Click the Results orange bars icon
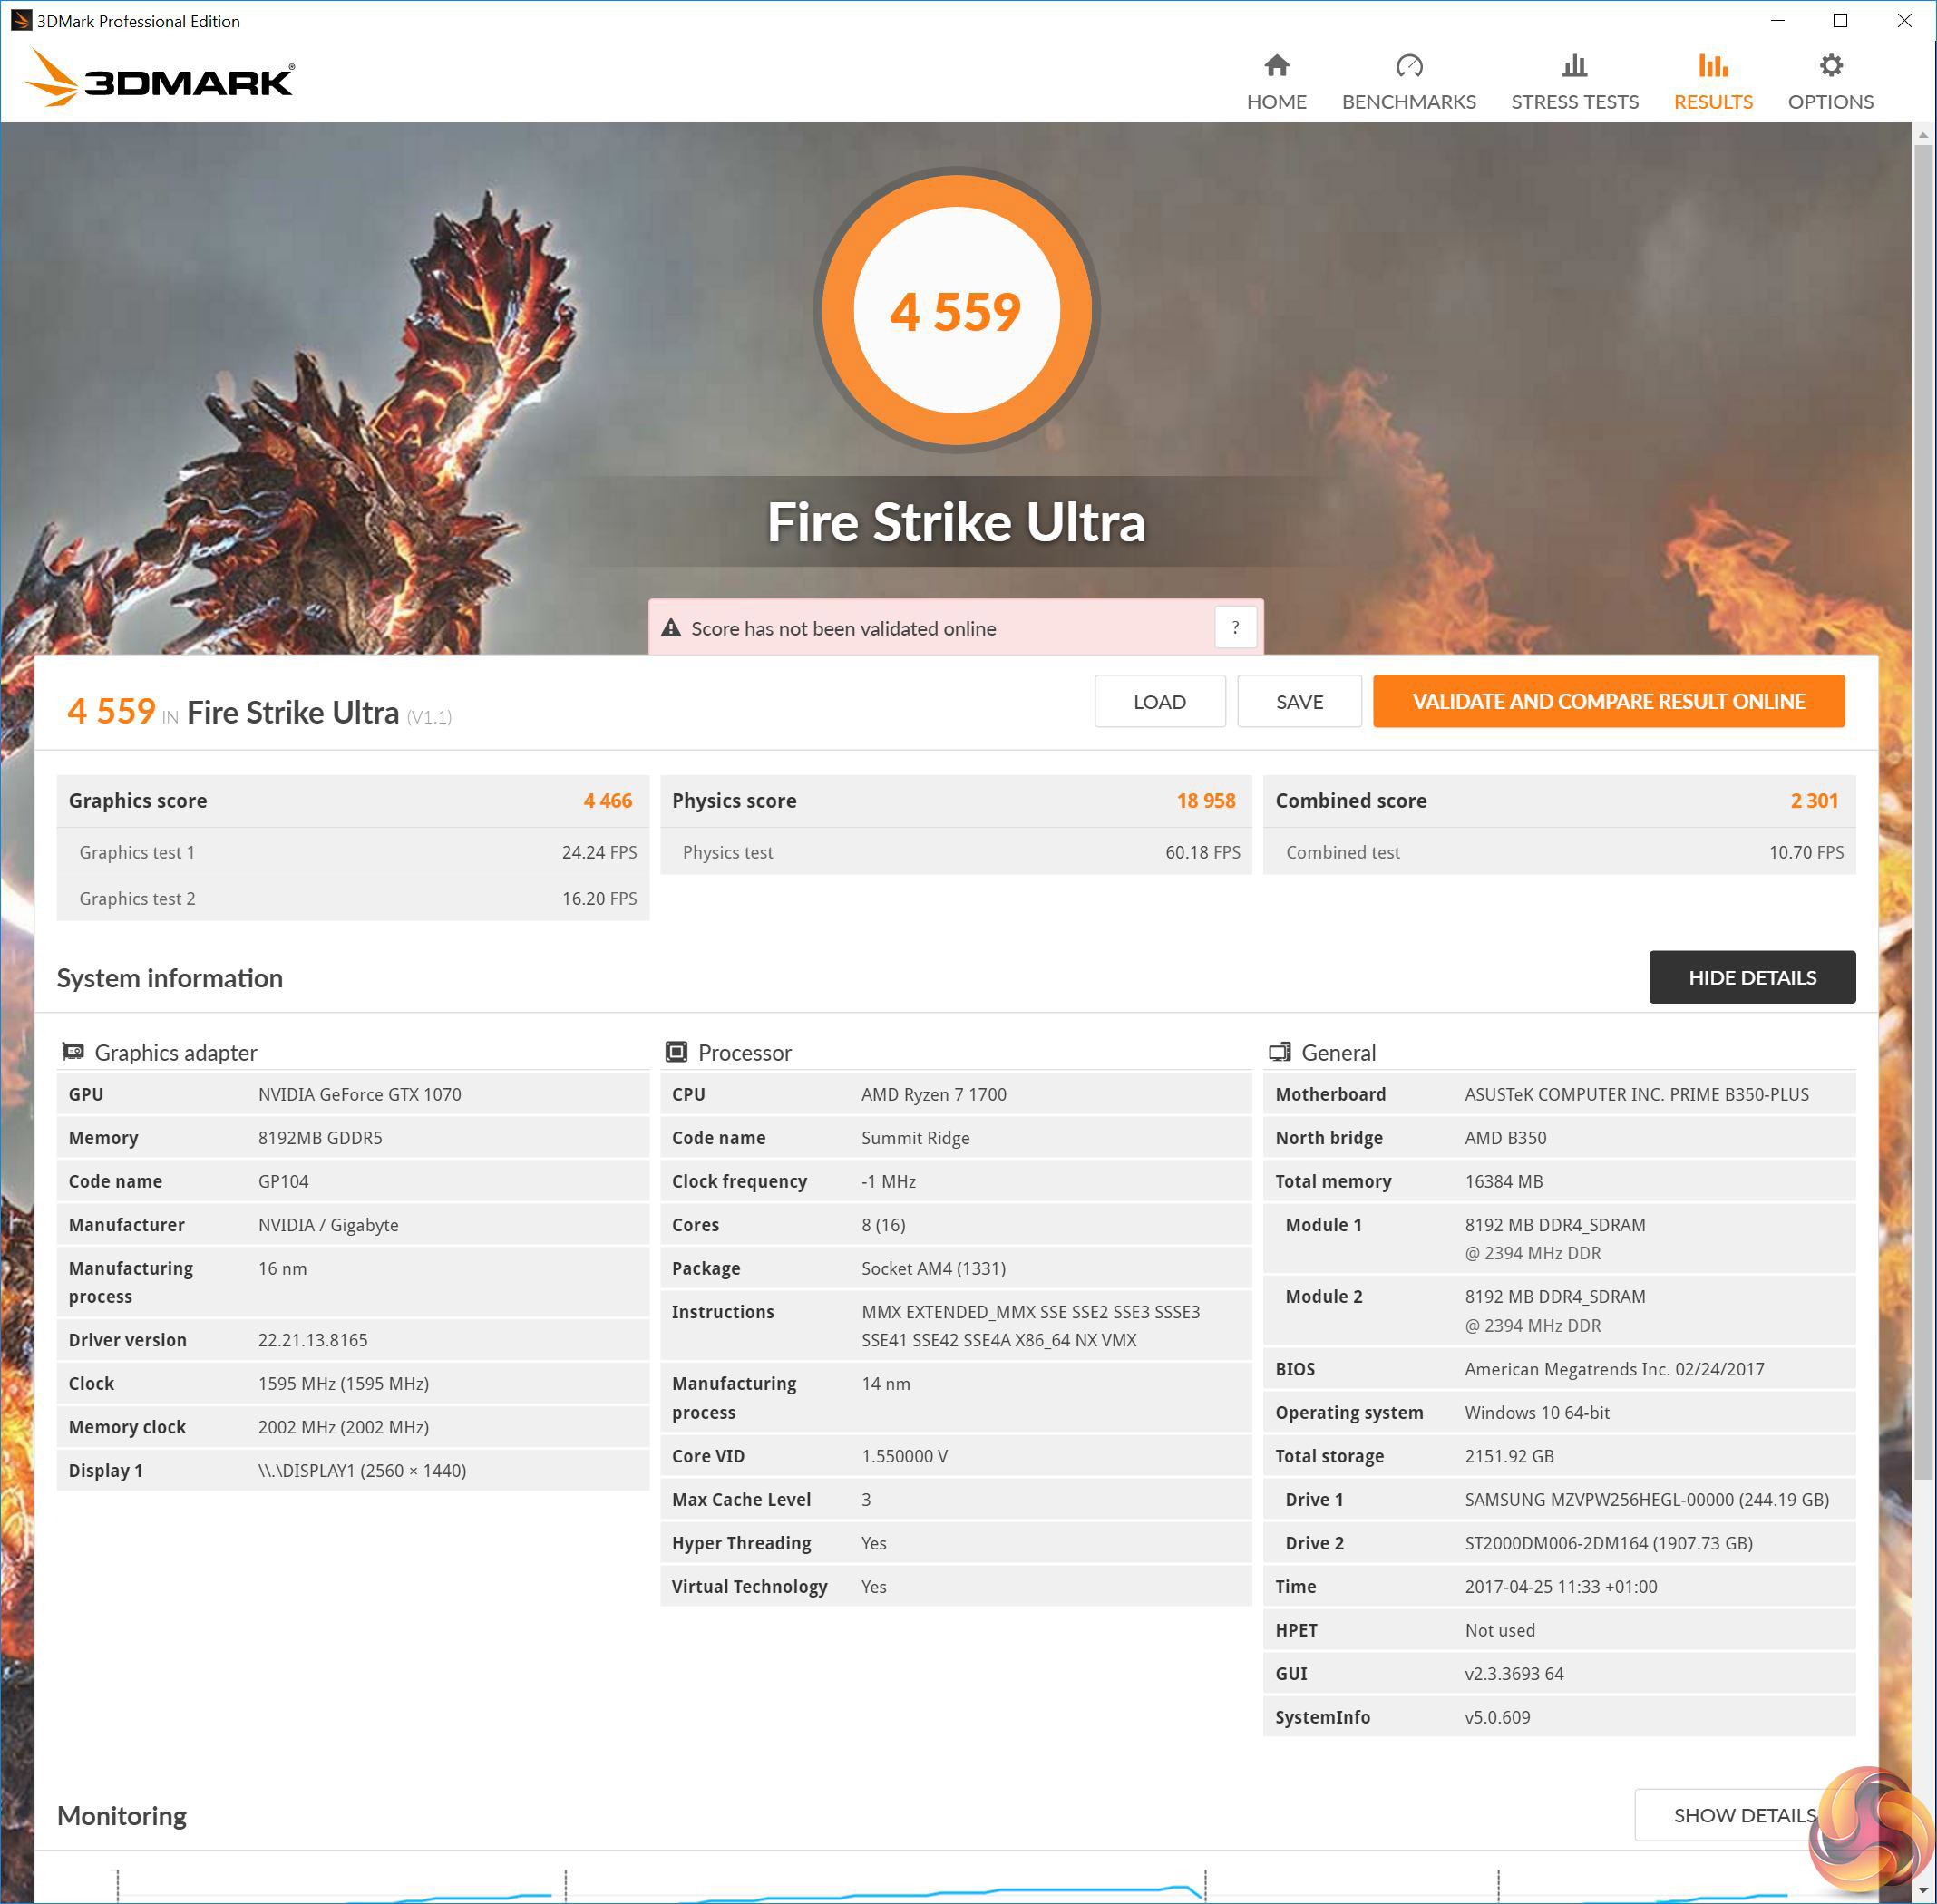 (1712, 66)
